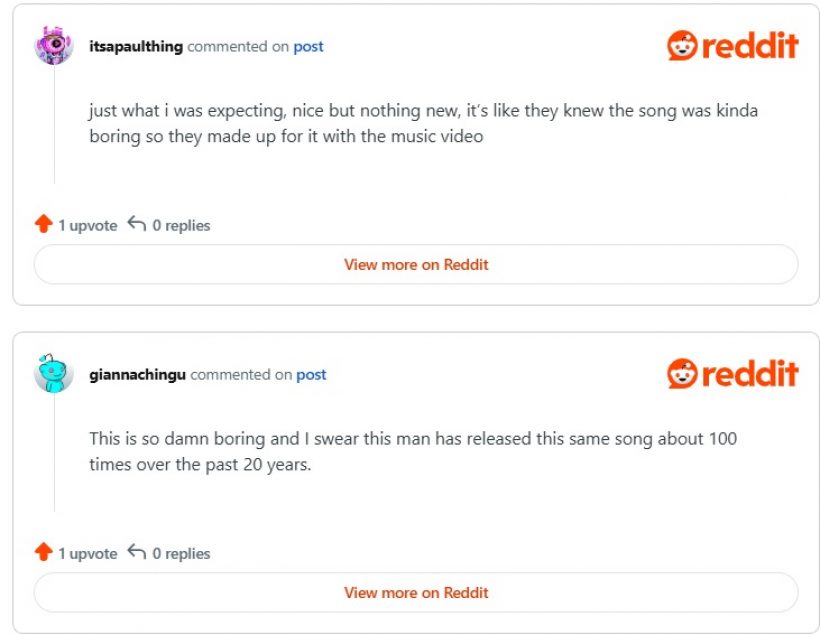Open the giannachingu username link
820x635 pixels.
pos(138,375)
